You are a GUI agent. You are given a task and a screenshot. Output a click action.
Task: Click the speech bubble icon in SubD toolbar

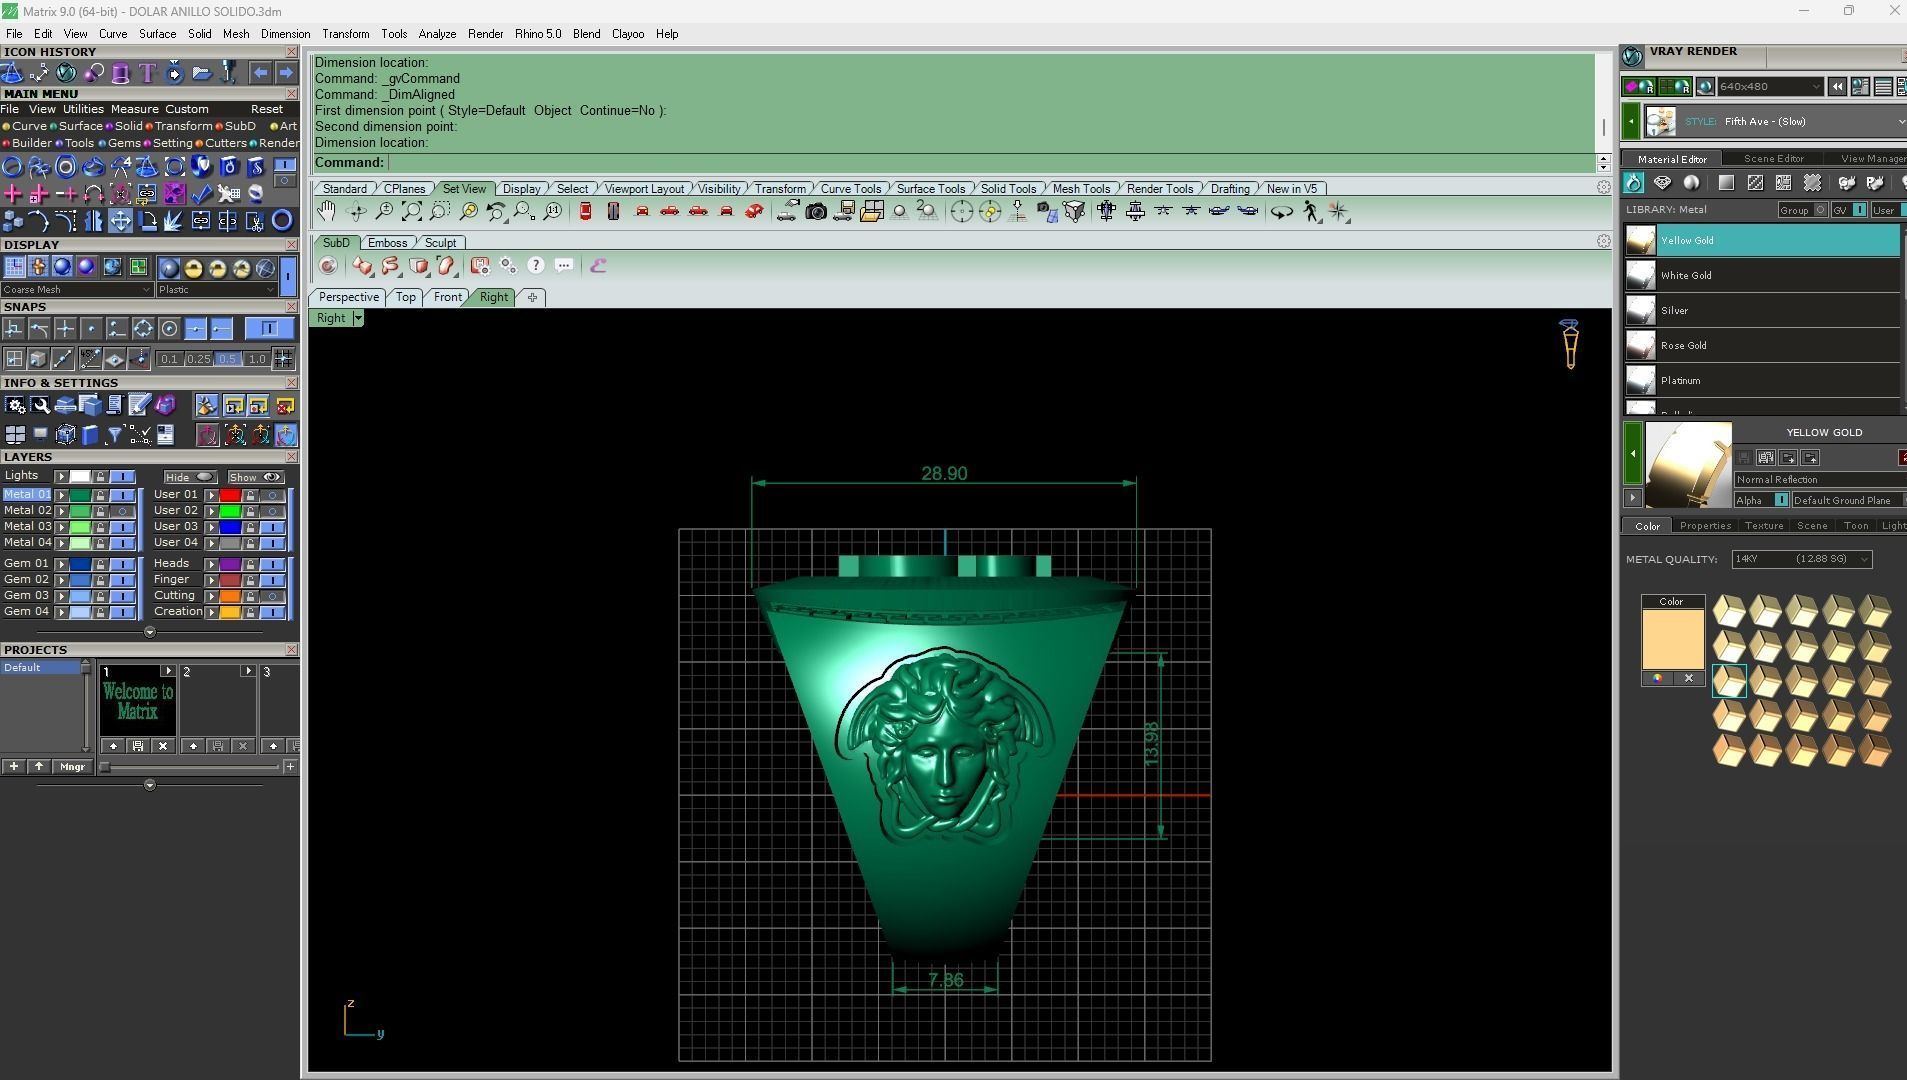point(564,266)
